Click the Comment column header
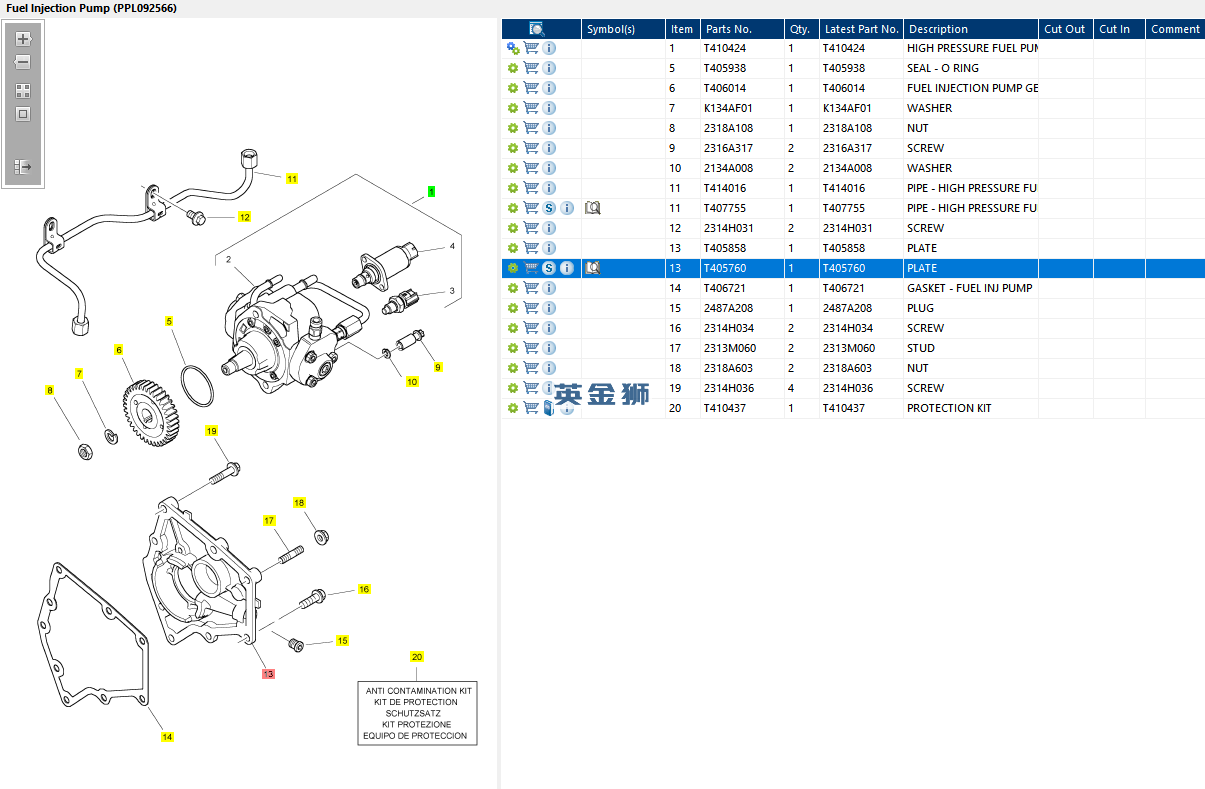1205x789 pixels. [1175, 29]
